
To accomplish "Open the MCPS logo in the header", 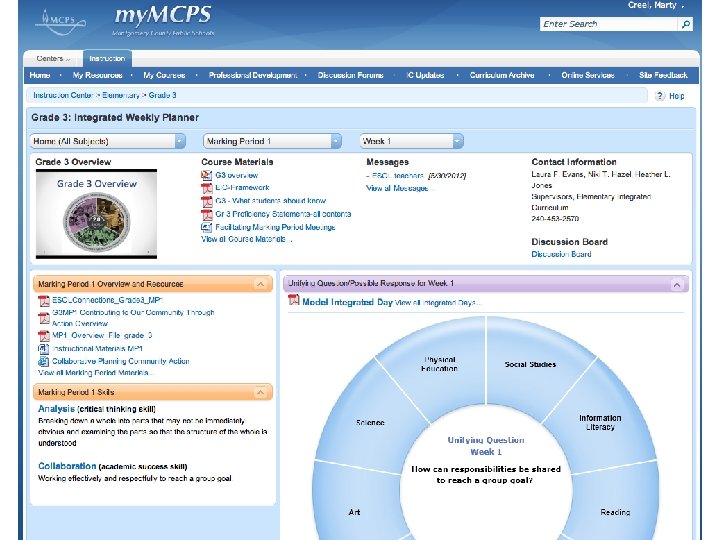I will 61,22.
